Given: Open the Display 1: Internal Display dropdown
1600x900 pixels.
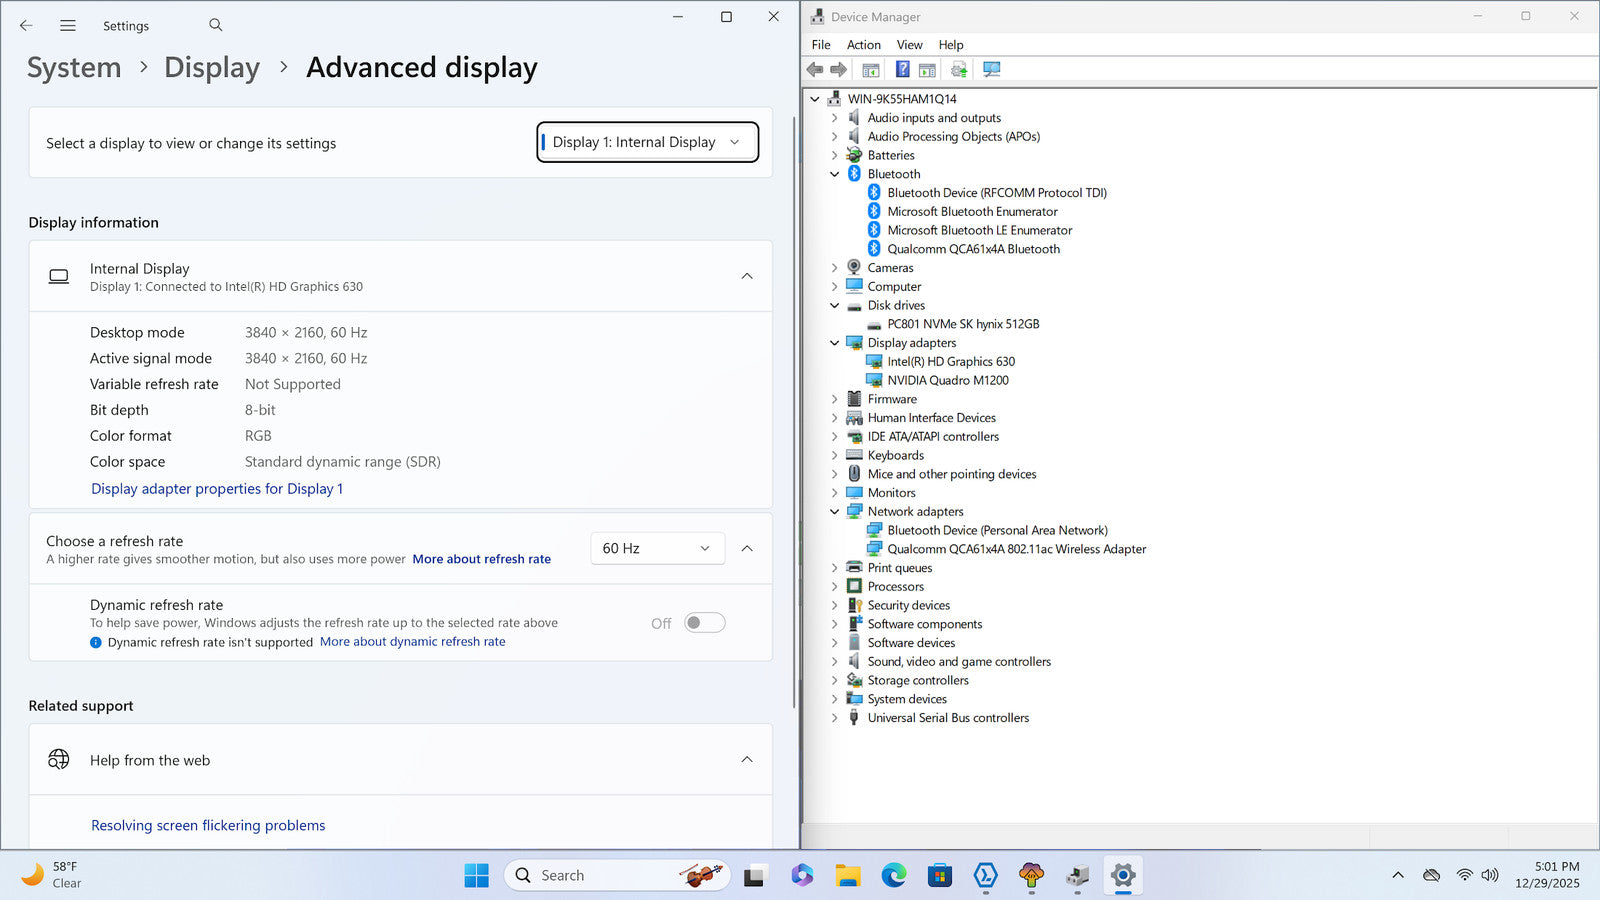Looking at the screenshot, I should coord(647,142).
